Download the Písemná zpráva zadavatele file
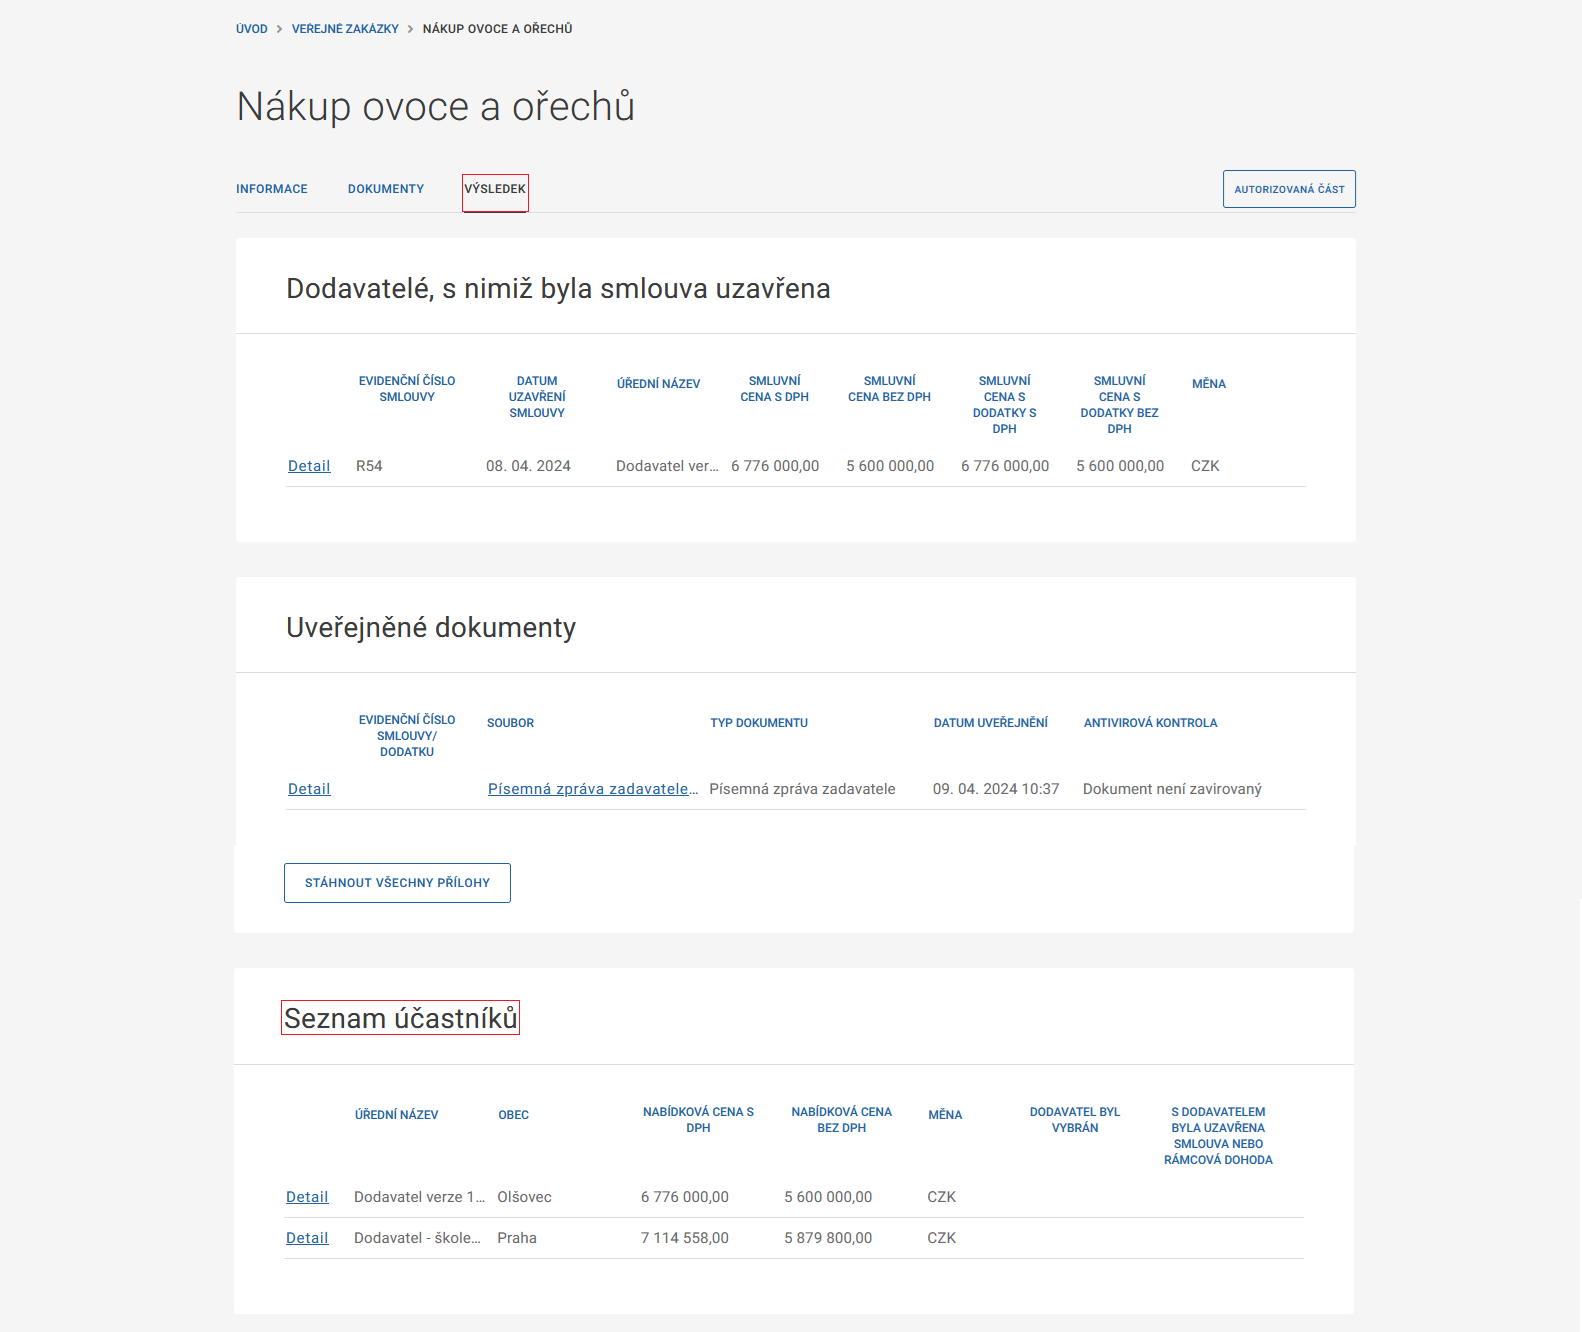Viewport: 1582px width, 1332px height. click(592, 789)
